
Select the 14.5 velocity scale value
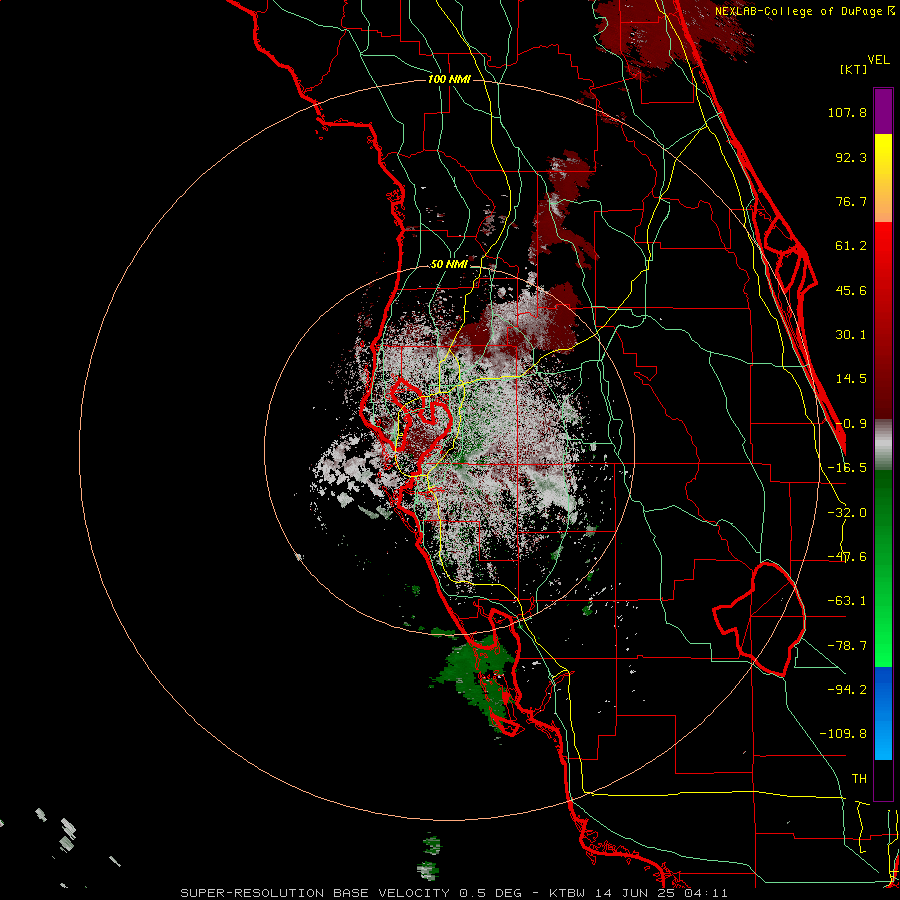pyautogui.click(x=851, y=379)
